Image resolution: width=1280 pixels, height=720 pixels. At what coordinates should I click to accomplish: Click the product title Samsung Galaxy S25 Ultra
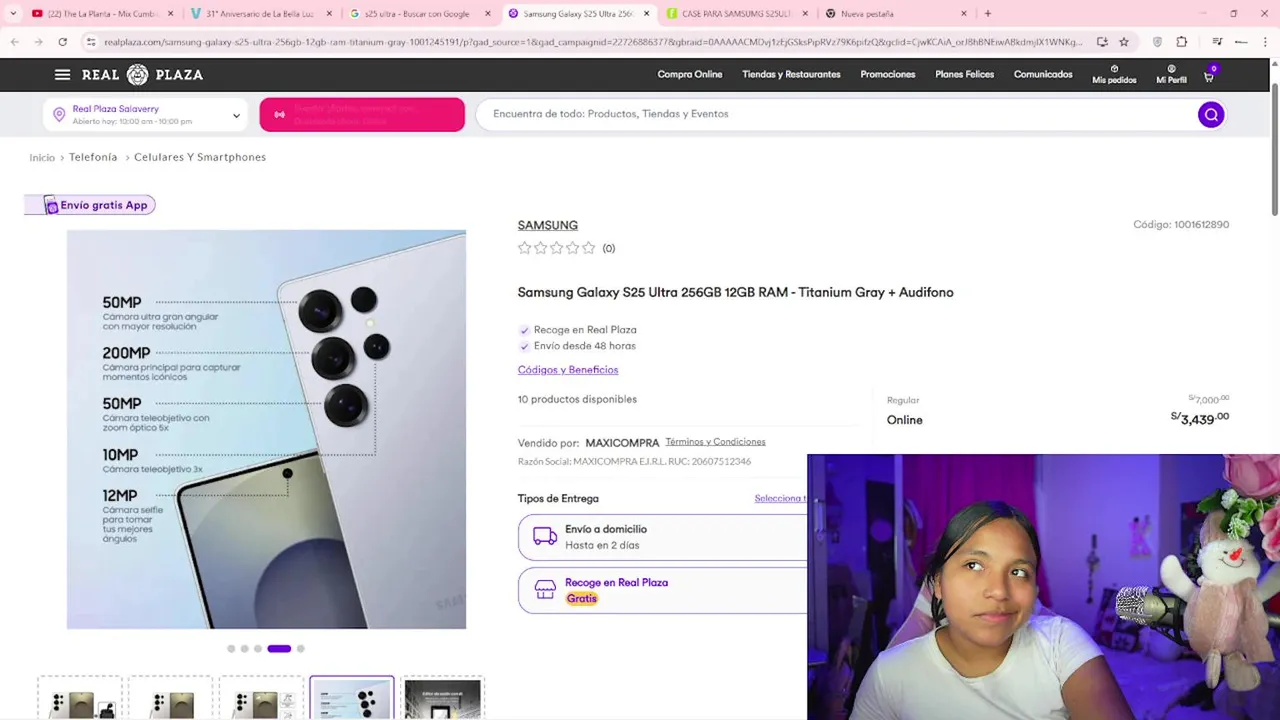coord(735,292)
